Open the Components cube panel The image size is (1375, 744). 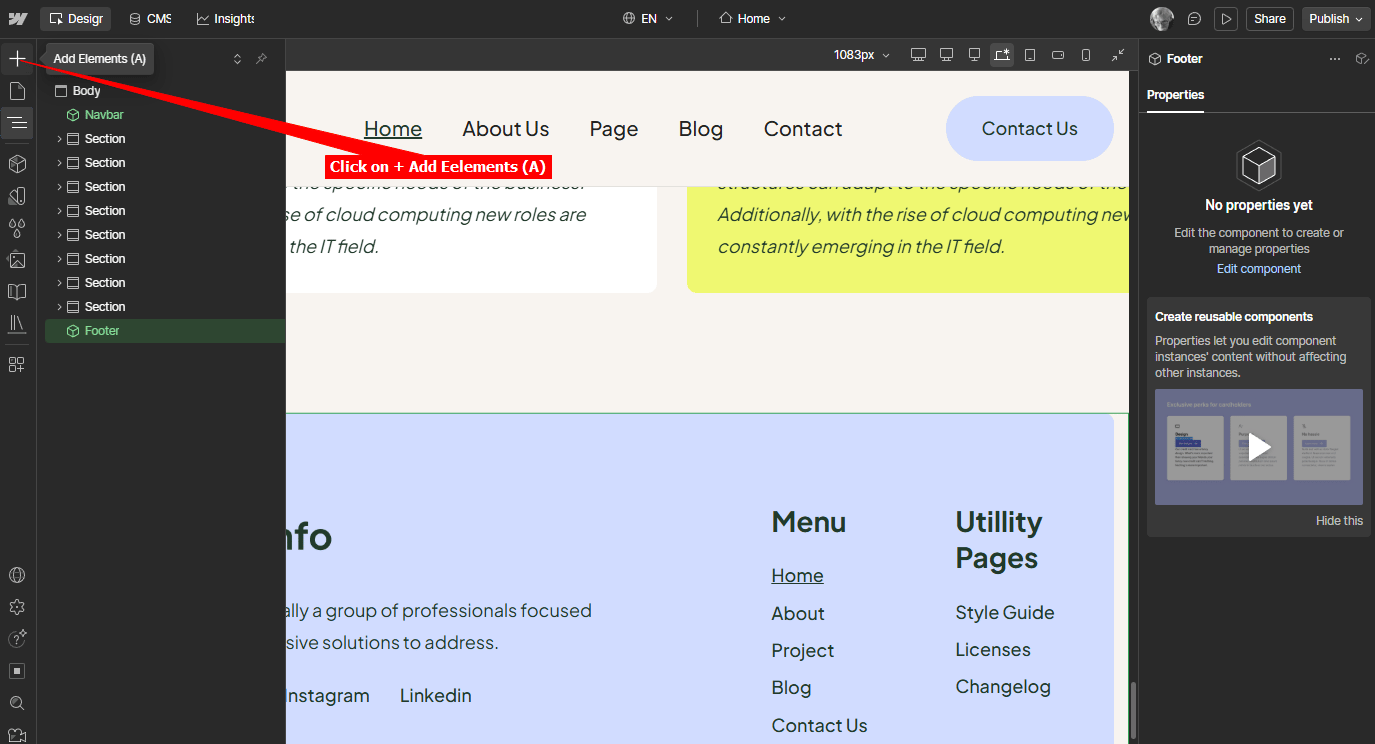point(17,163)
